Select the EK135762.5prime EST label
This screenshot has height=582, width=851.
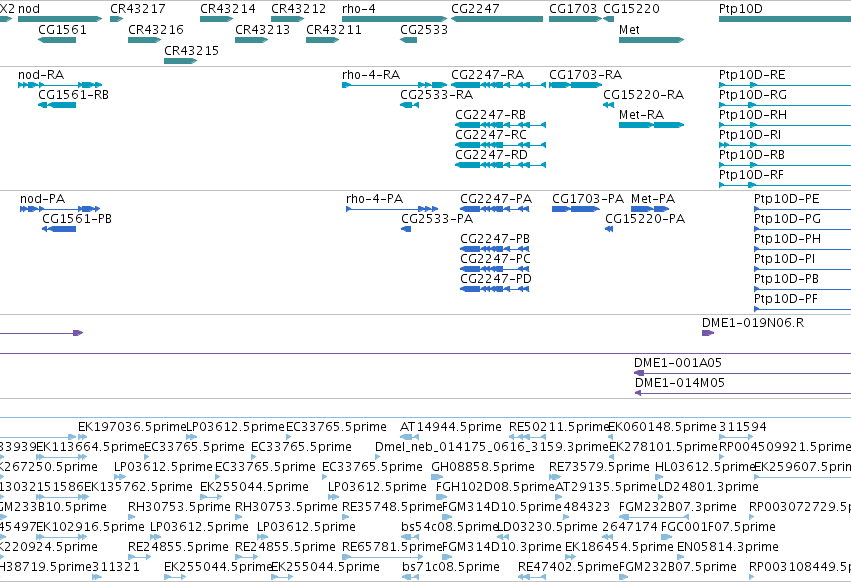[x=138, y=486]
